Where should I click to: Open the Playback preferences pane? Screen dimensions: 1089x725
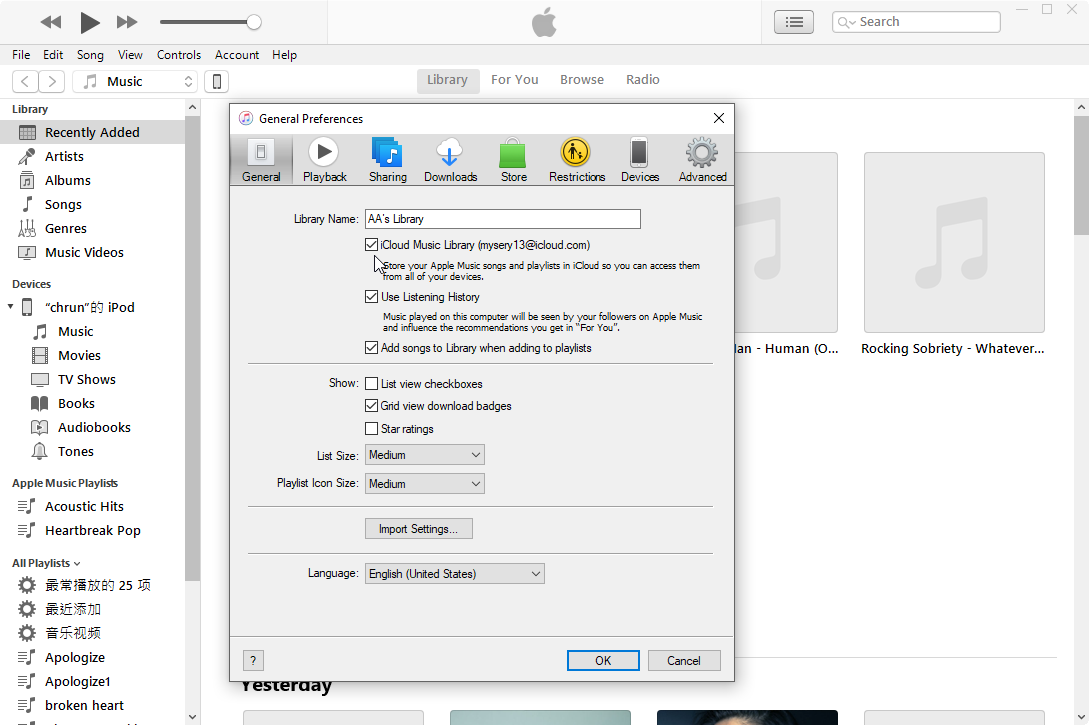(324, 160)
